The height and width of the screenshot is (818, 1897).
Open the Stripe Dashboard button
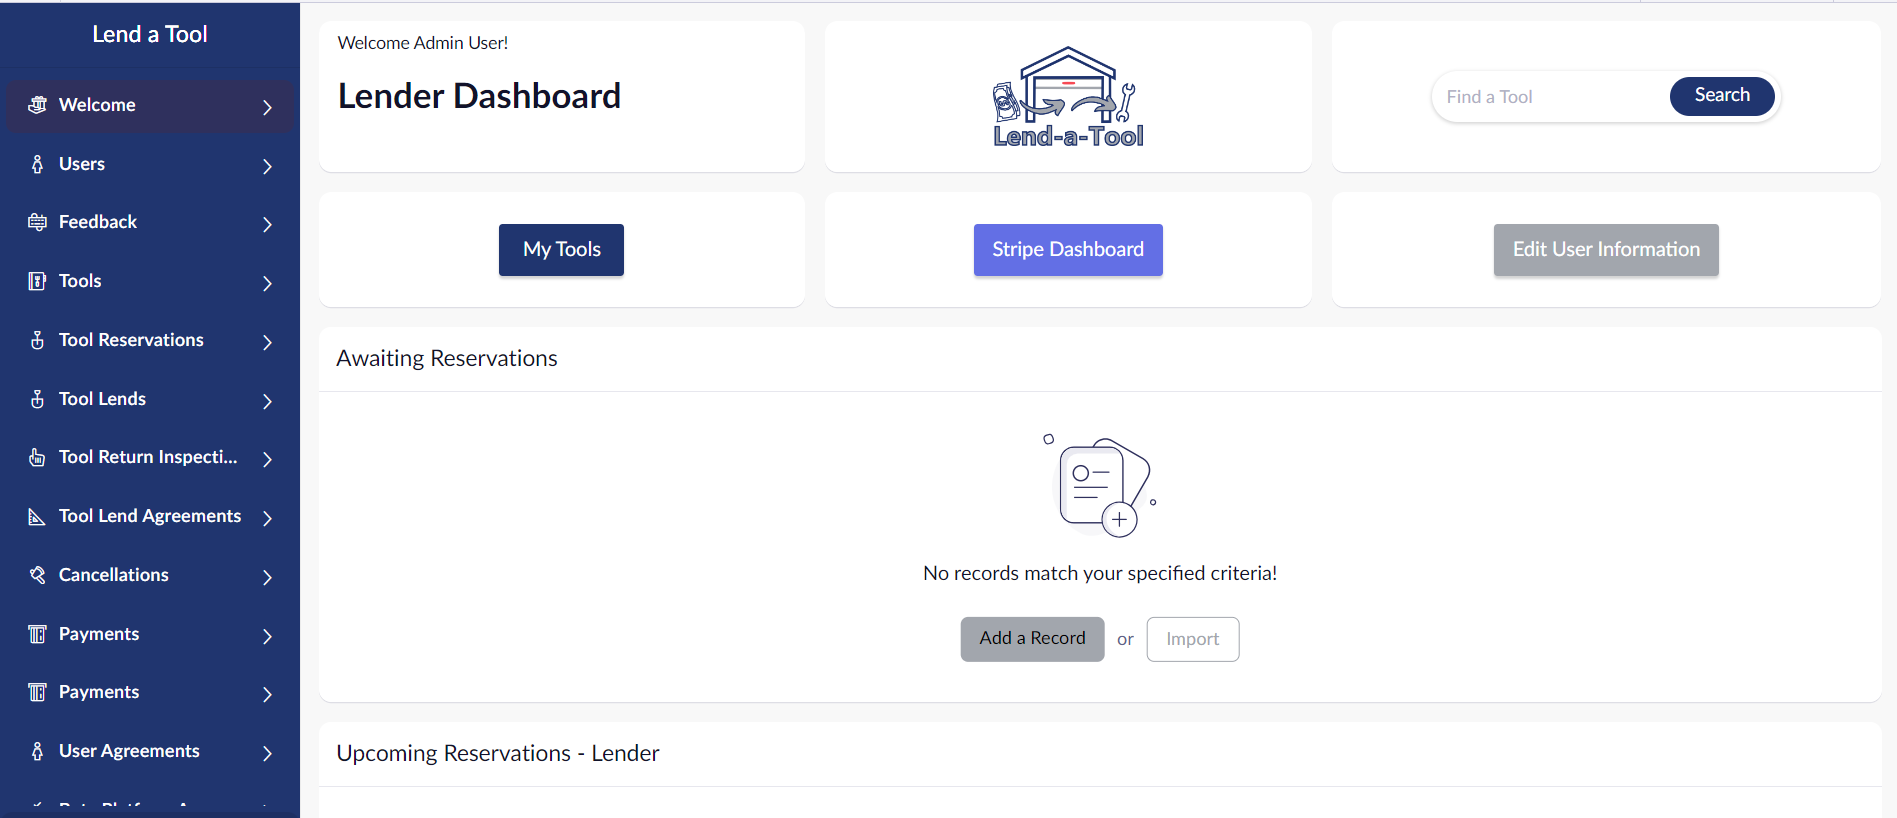(x=1068, y=250)
